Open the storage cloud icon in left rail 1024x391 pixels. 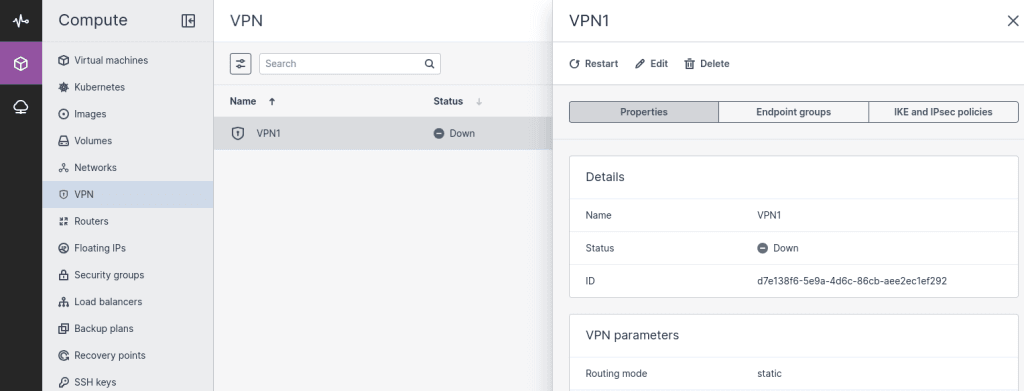(x=21, y=106)
